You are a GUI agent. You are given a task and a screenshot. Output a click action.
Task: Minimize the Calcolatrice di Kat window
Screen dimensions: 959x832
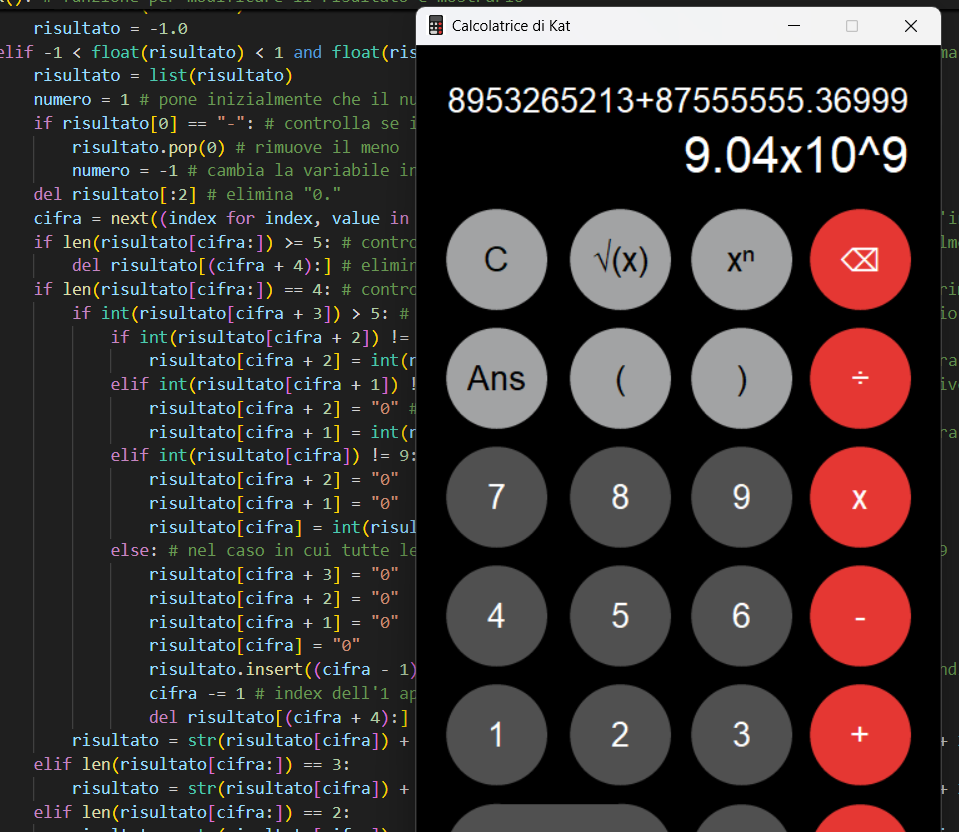(x=794, y=26)
